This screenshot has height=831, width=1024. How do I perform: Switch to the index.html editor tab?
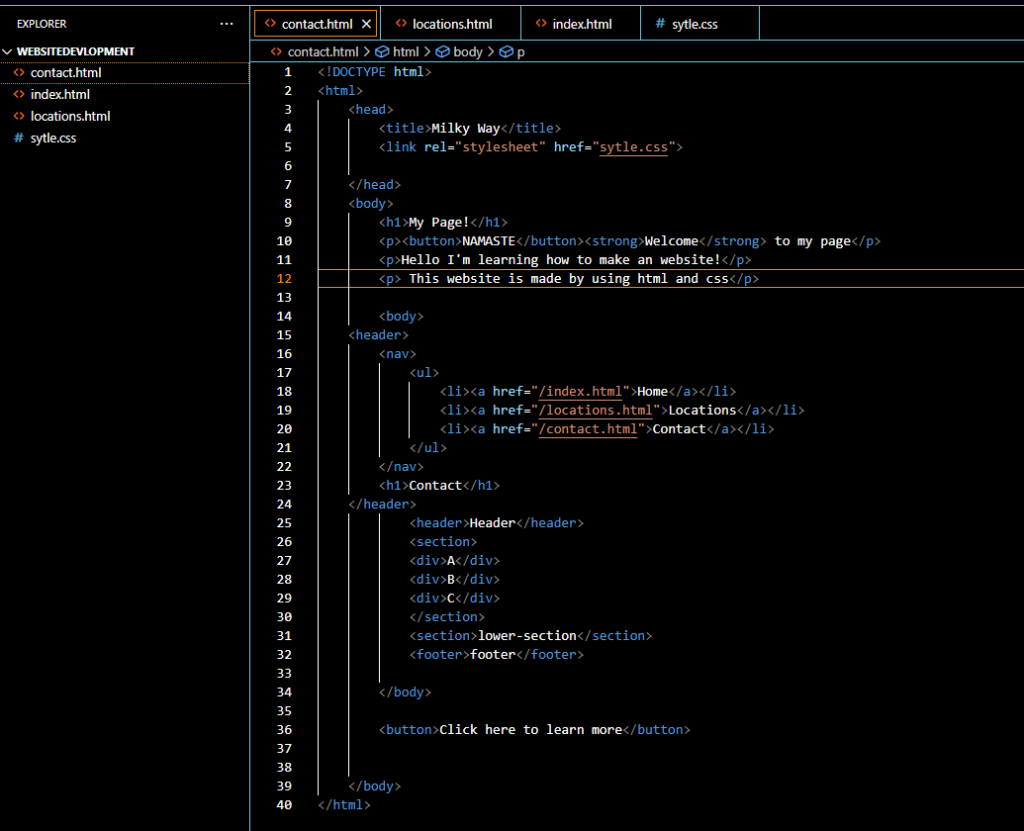click(x=582, y=24)
